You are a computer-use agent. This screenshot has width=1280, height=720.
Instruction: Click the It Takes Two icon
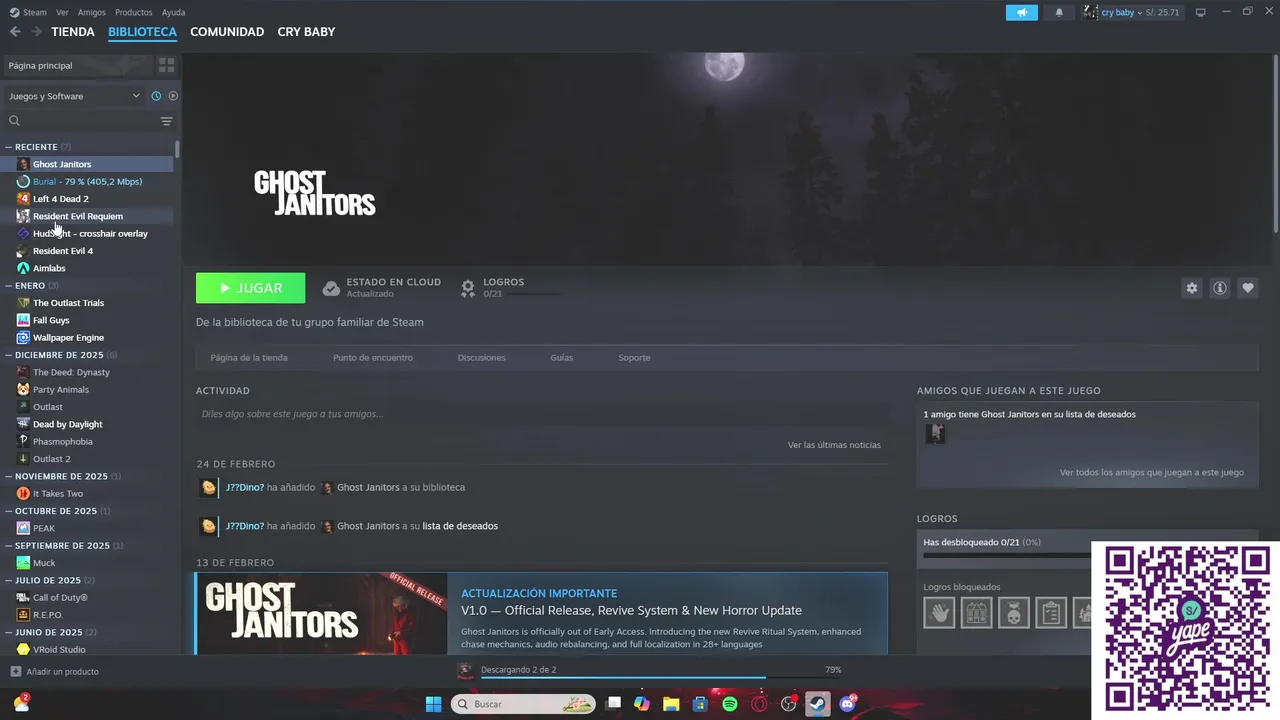(x=23, y=494)
